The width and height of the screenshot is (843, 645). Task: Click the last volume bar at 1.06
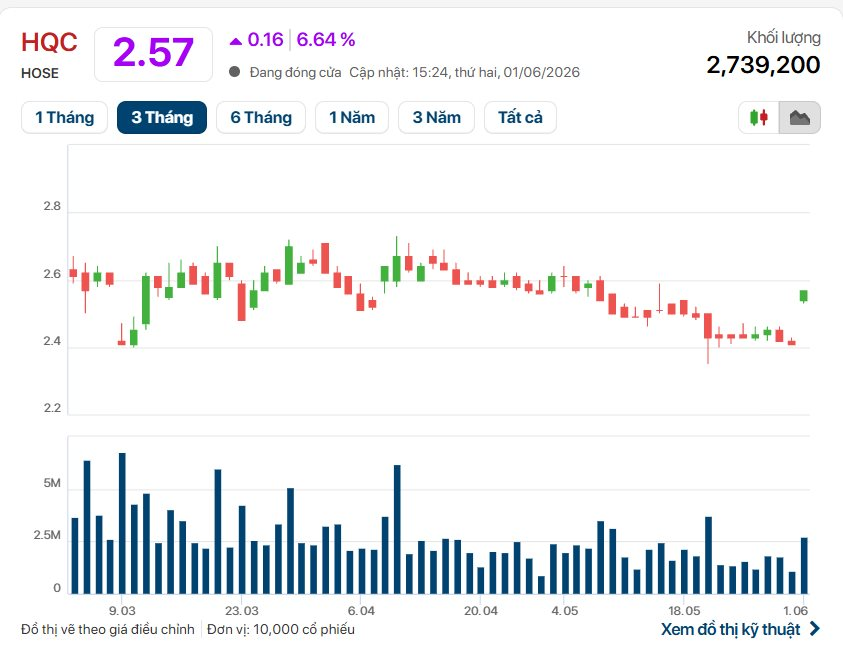tap(804, 565)
